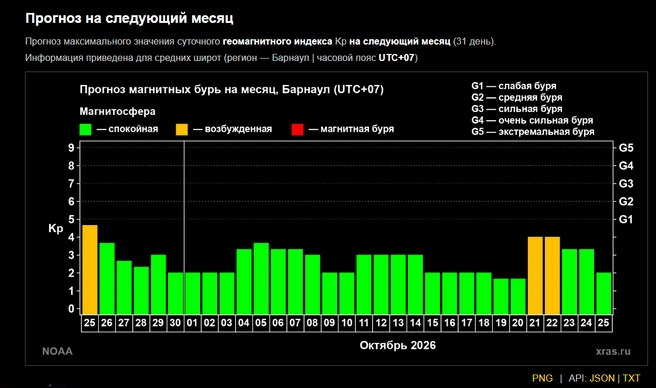Click the G1 label on right axis
Screen dimensions: 656x388
point(626,219)
